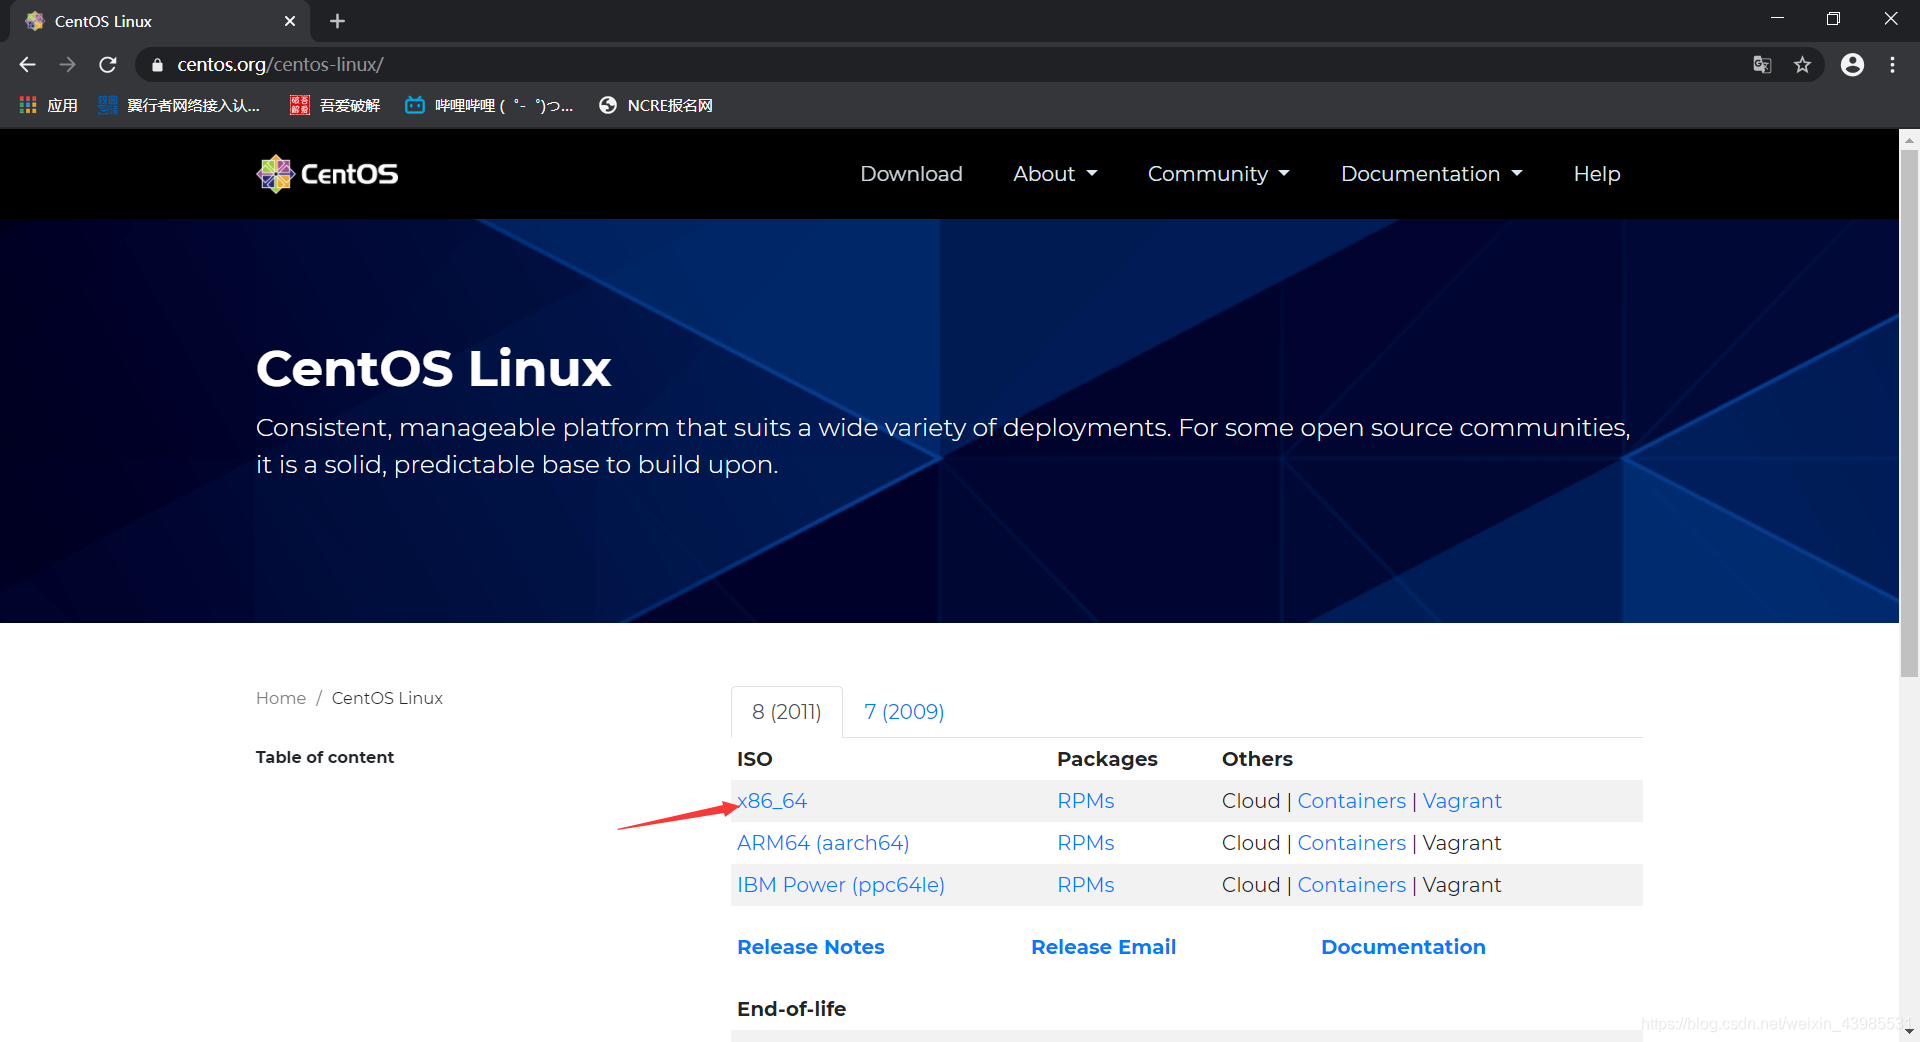Image resolution: width=1920 pixels, height=1042 pixels.
Task: Open the Release Email link
Action: tap(1103, 947)
